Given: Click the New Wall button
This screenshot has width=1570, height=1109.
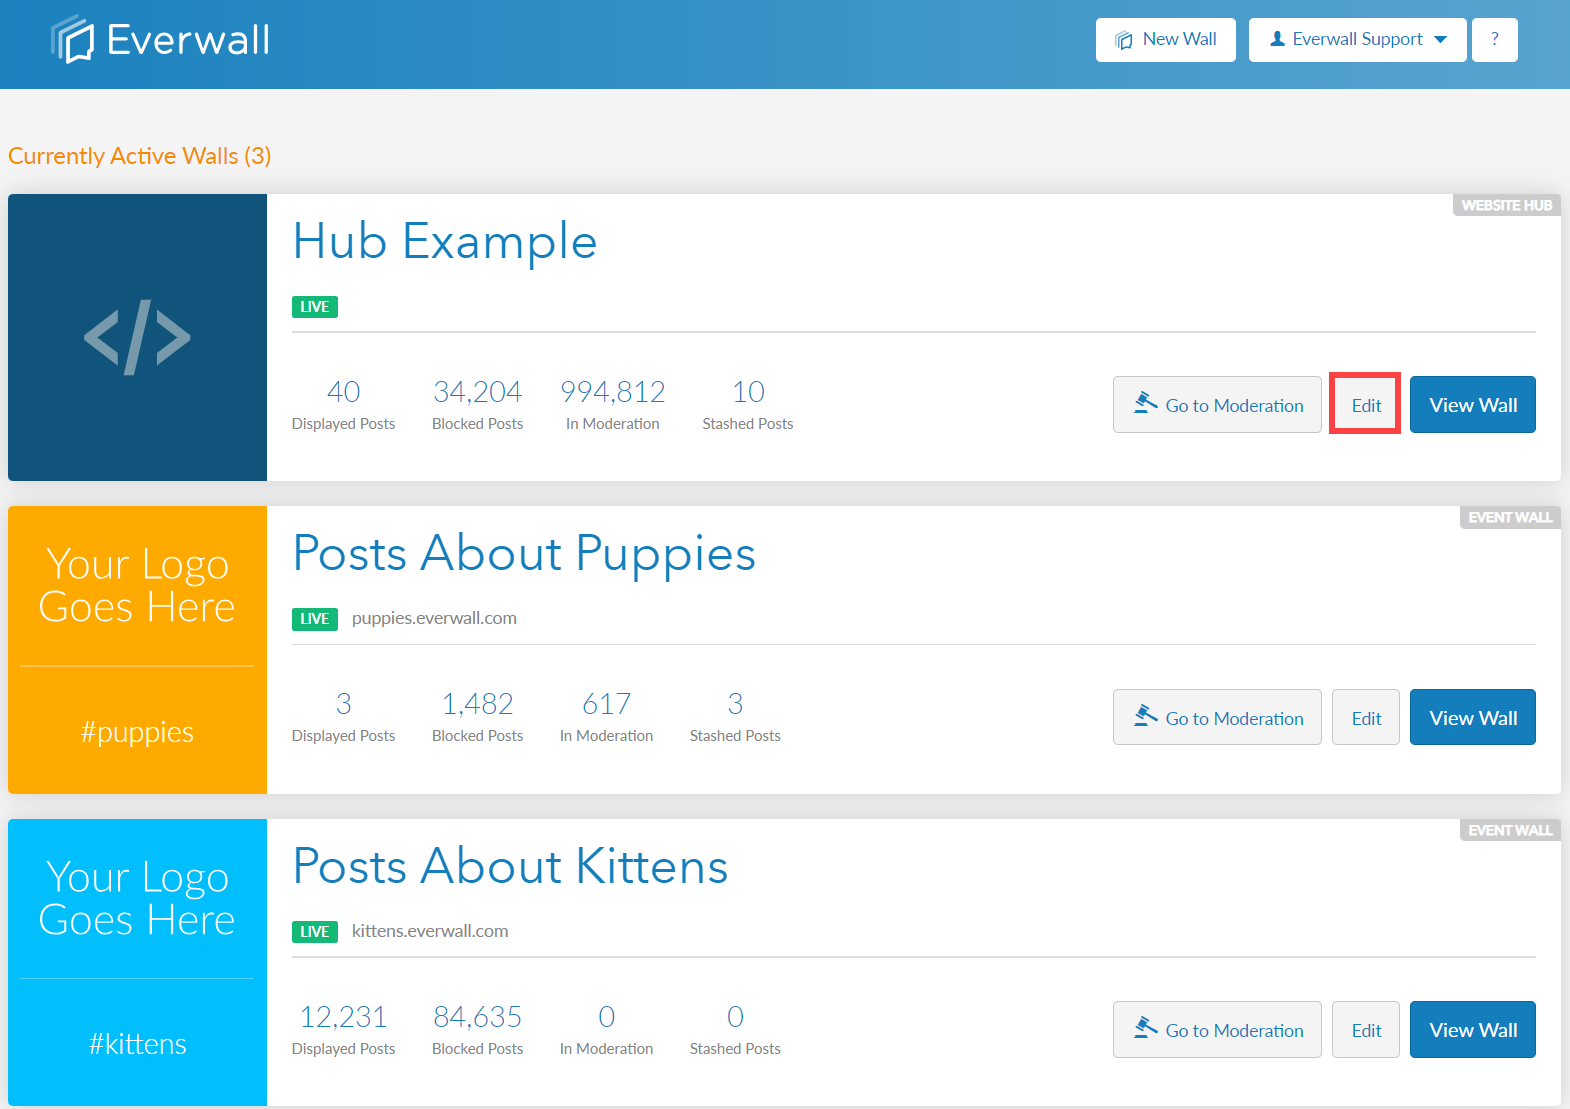Looking at the screenshot, I should pos(1166,40).
